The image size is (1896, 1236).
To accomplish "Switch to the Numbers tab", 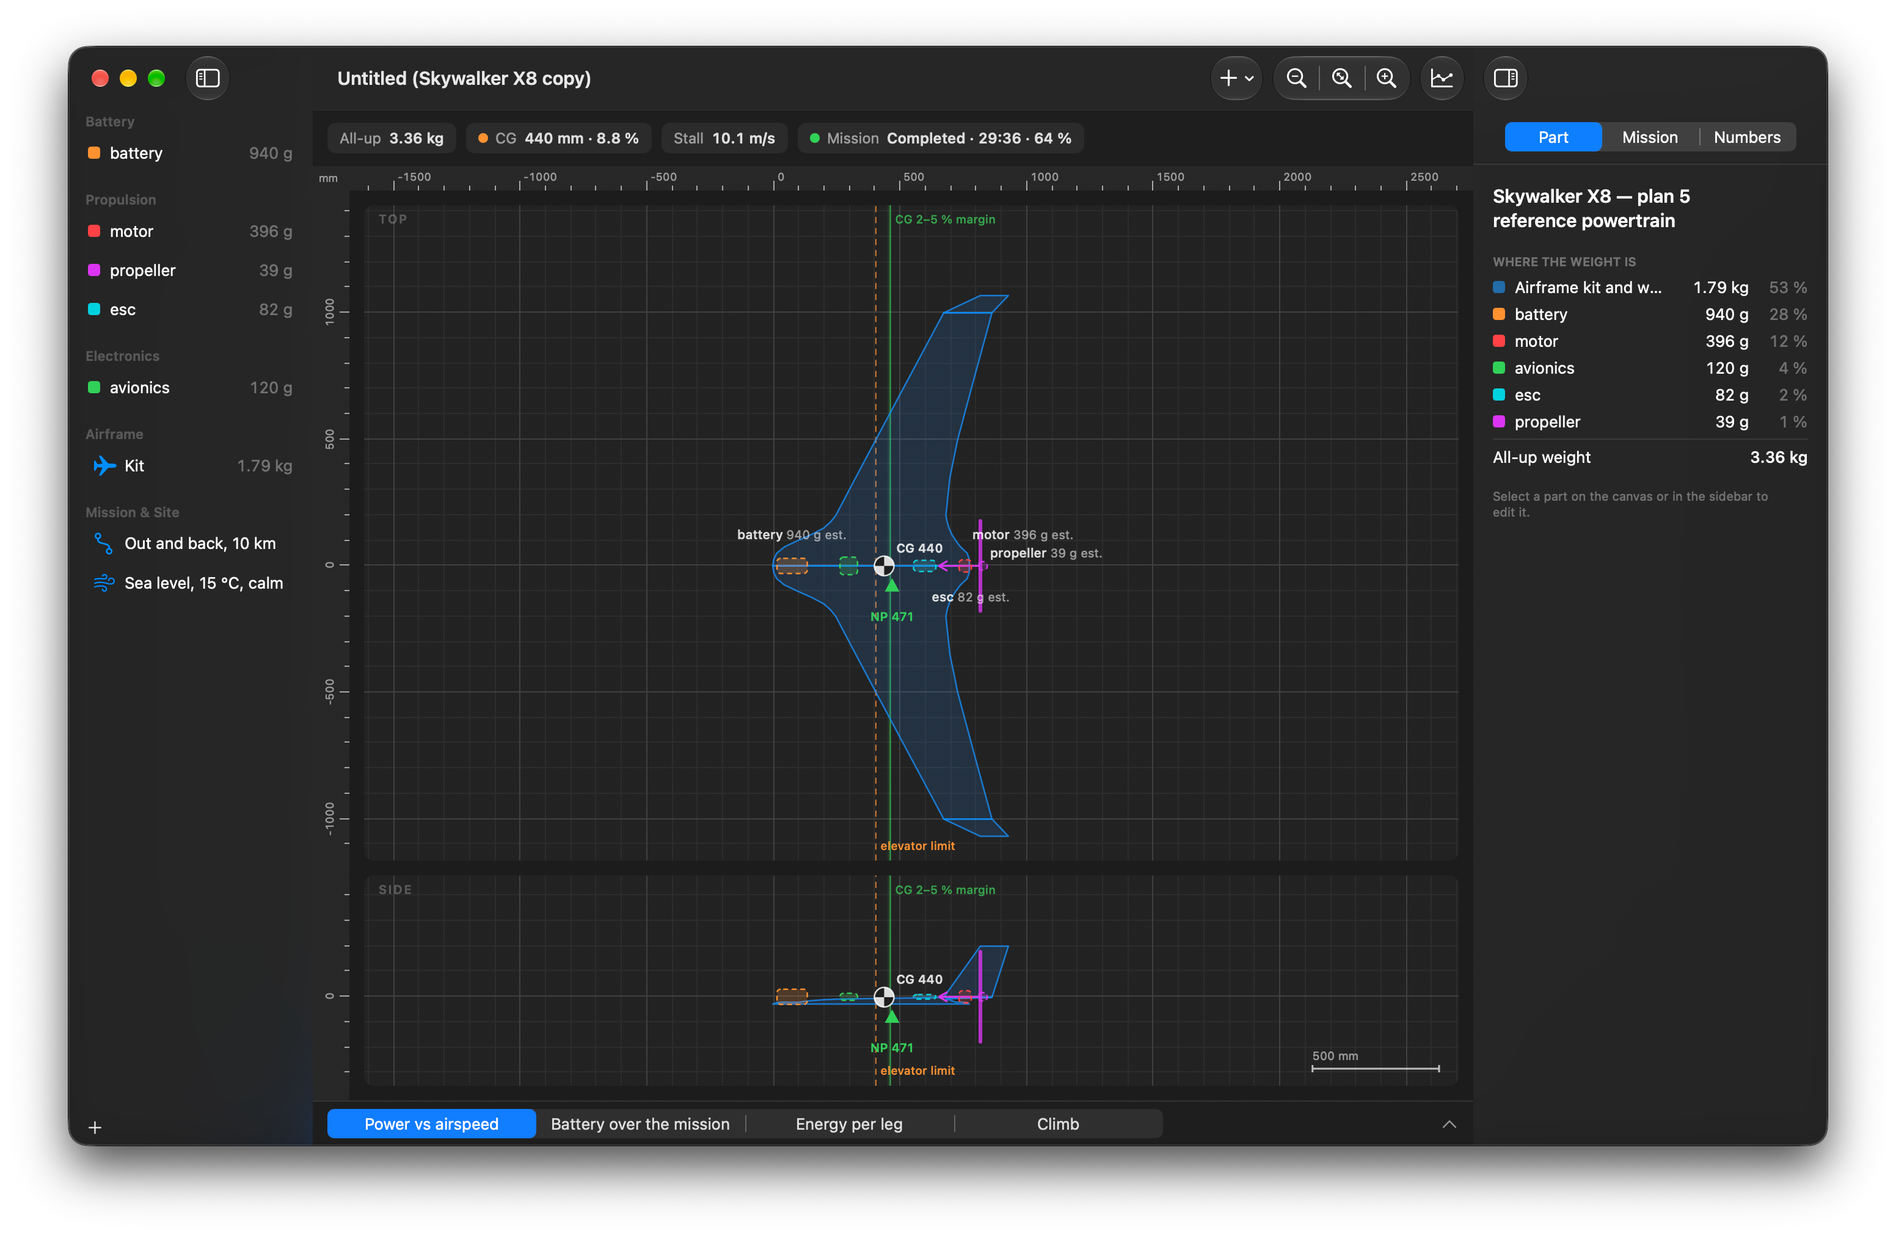I will [x=1746, y=137].
